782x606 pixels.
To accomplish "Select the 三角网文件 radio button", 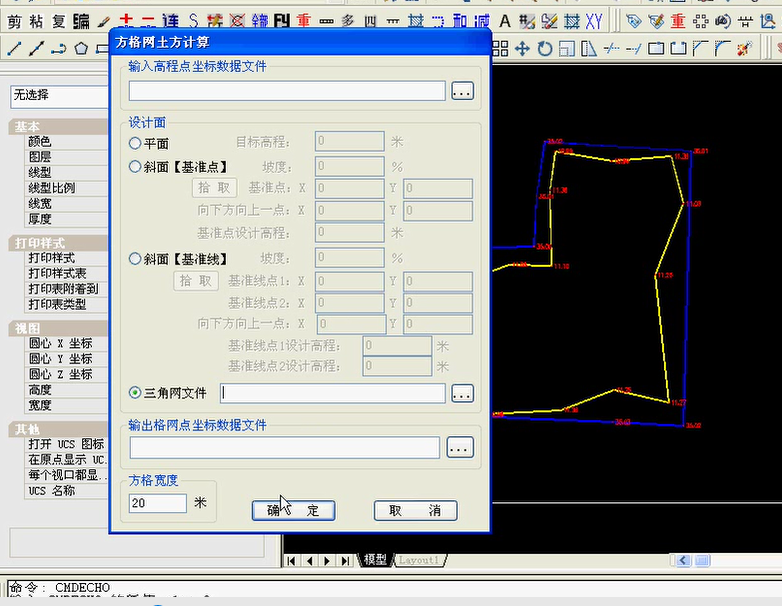I will (x=135, y=393).
